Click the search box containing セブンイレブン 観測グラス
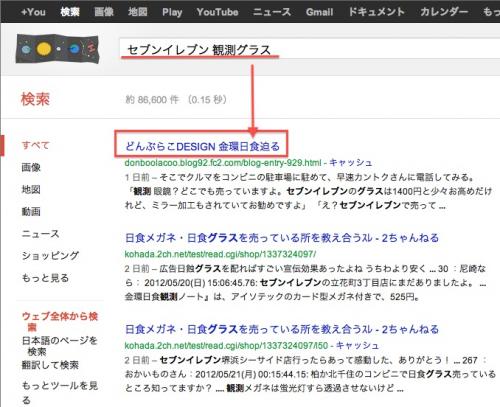The image size is (500, 407). 310,50
